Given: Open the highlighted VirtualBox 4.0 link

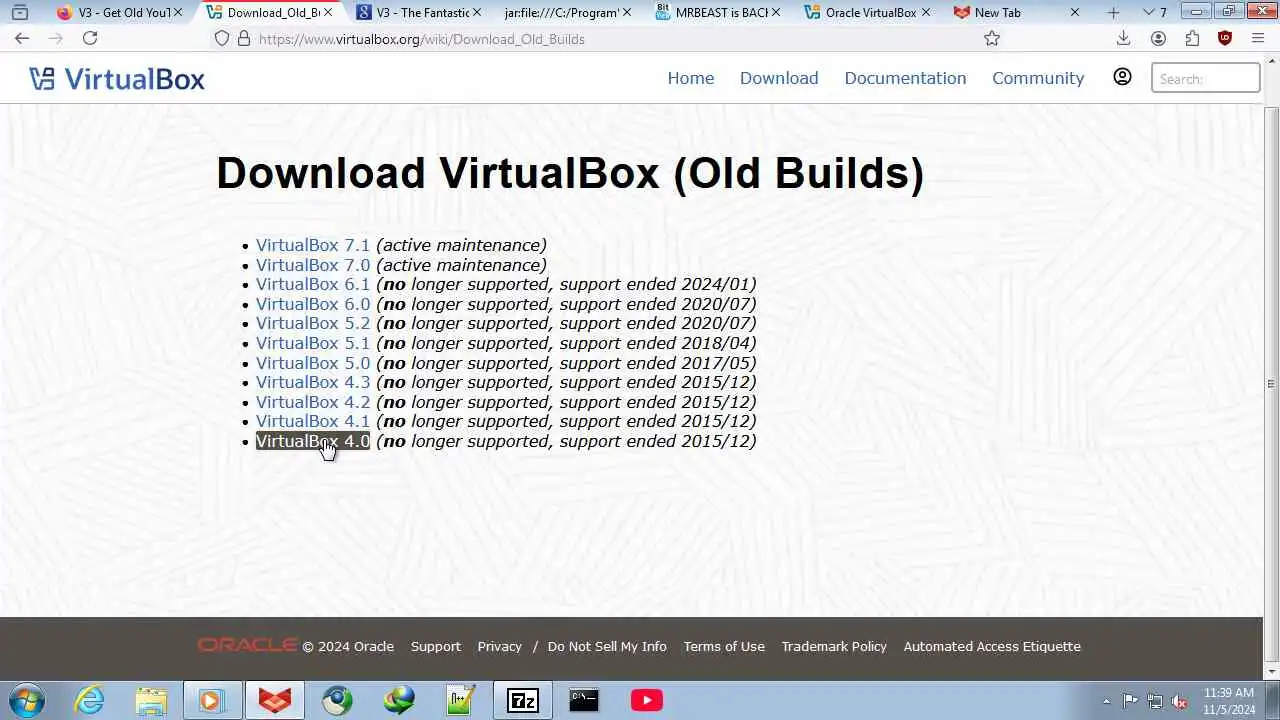Looking at the screenshot, I should tap(313, 441).
